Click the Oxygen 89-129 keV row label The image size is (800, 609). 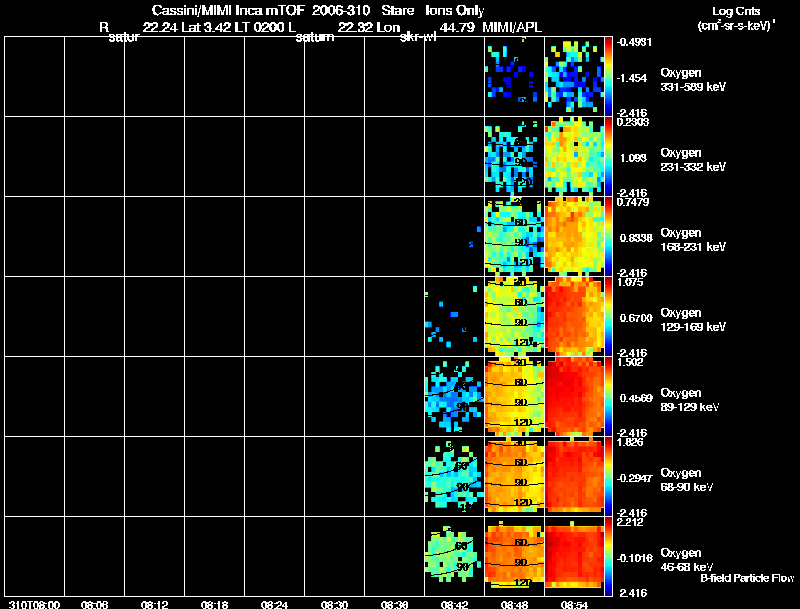tap(689, 399)
